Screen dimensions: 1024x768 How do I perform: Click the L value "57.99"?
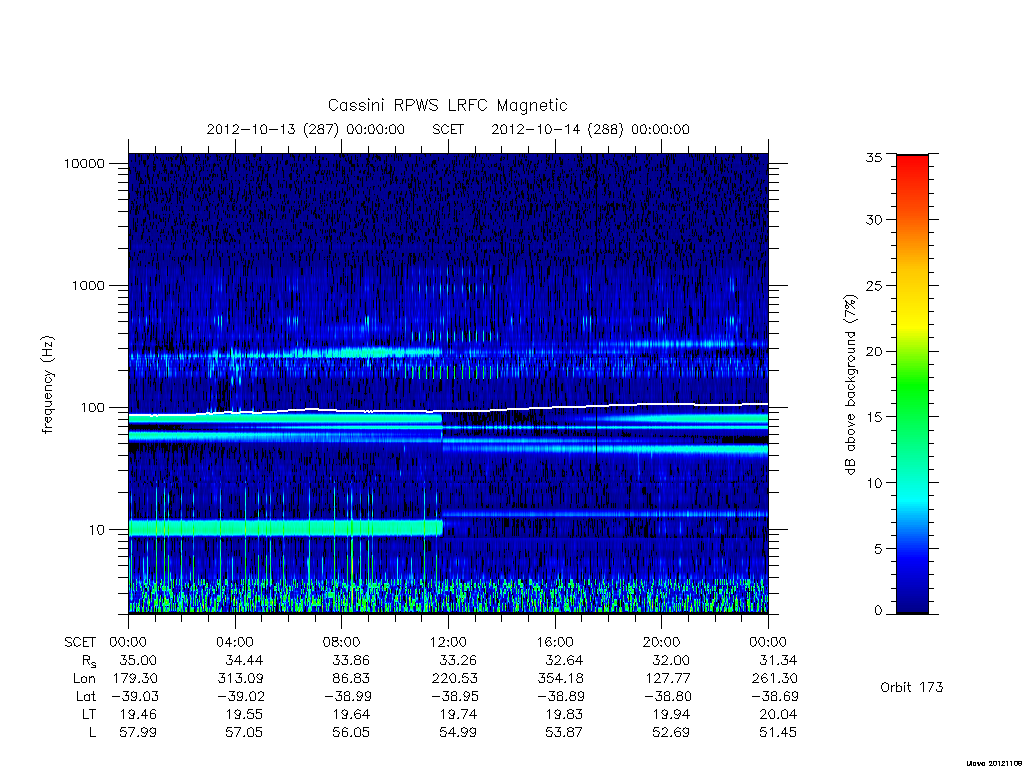(x=138, y=733)
